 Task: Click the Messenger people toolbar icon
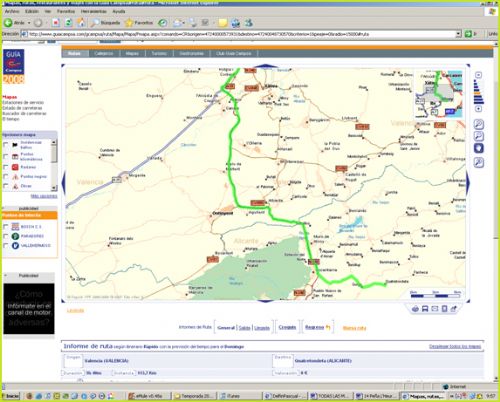click(248, 23)
